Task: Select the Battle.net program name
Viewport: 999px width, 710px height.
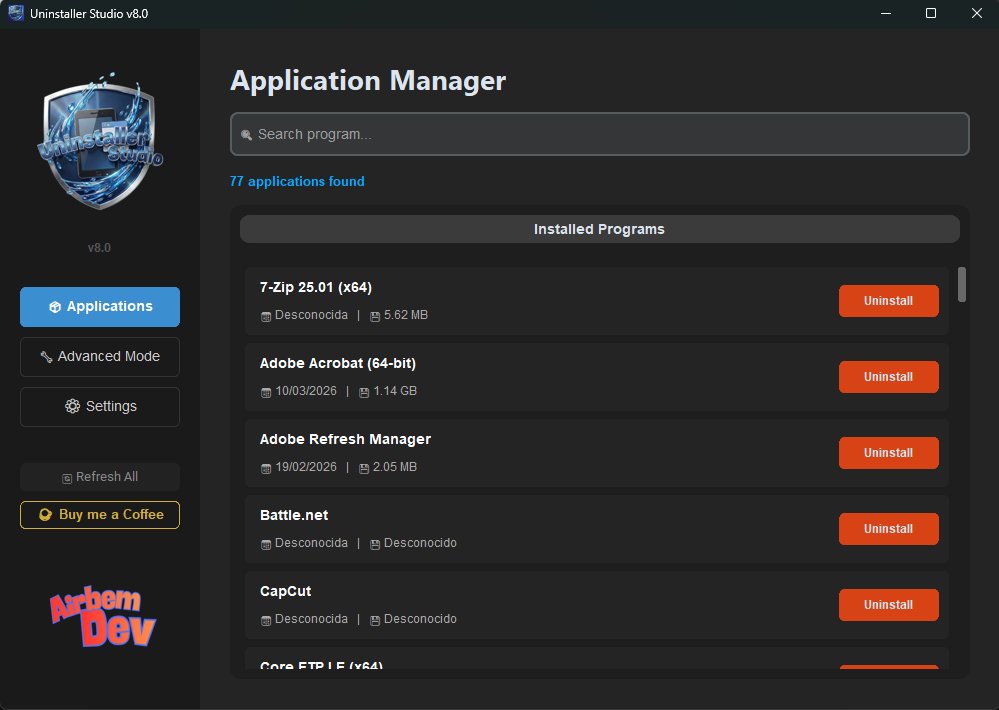Action: tap(294, 515)
